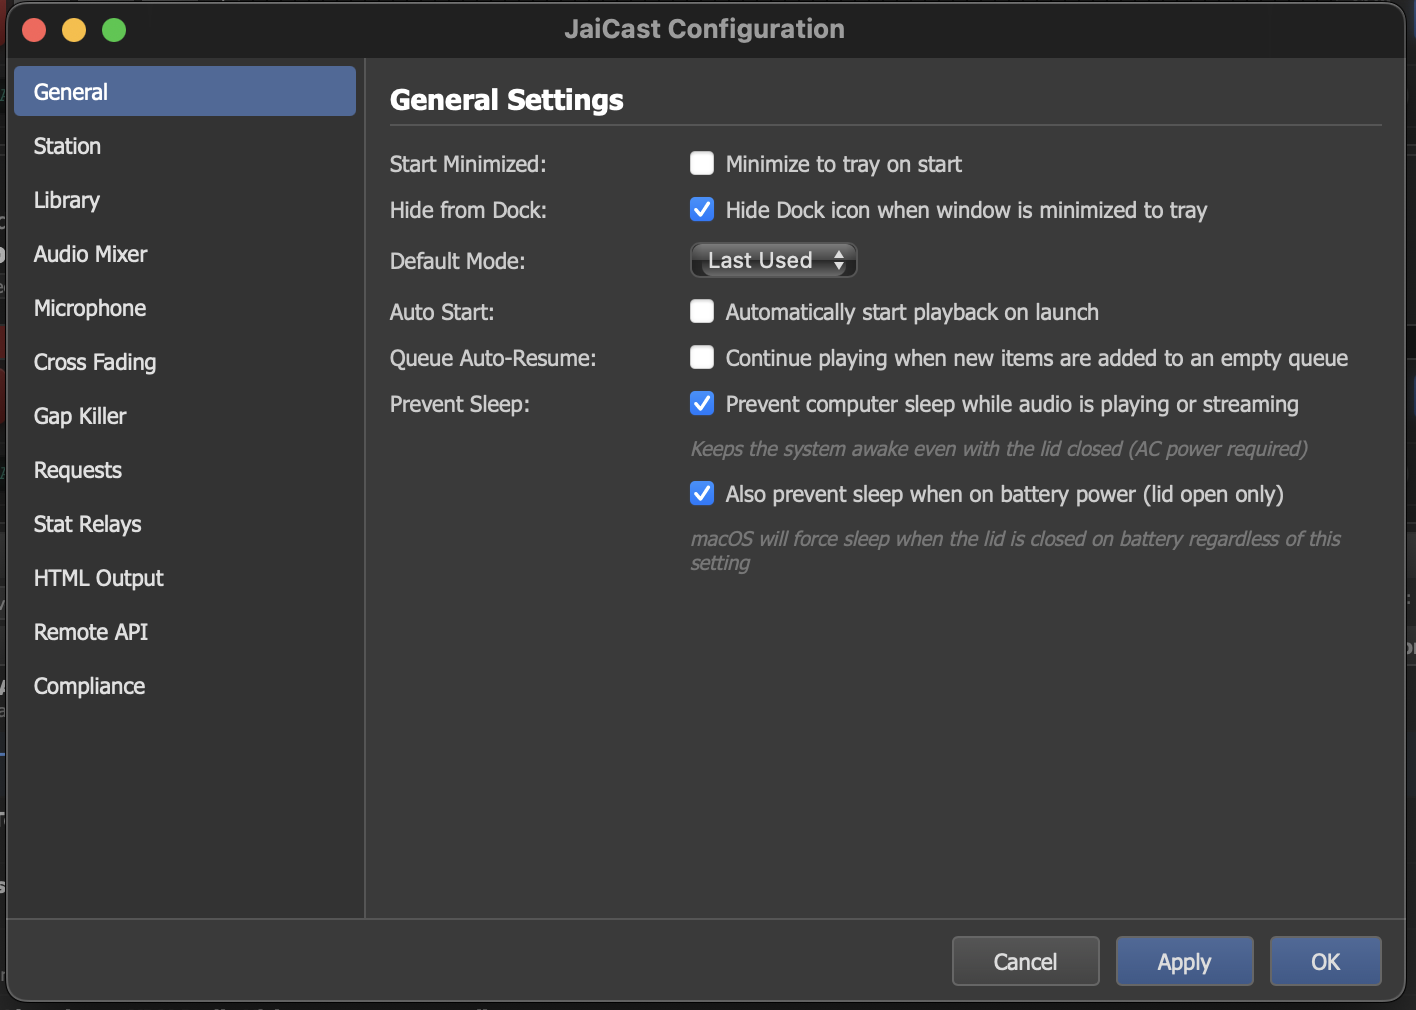This screenshot has height=1010, width=1416.
Task: Click the Queue Auto-Resume label
Action: (493, 358)
